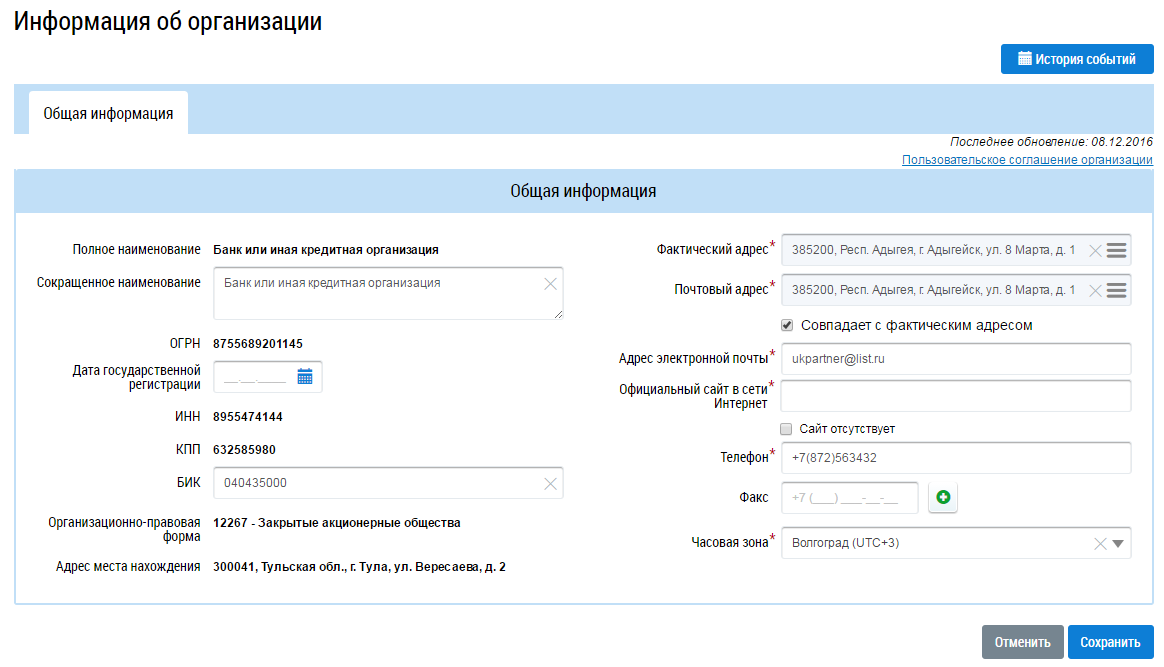
Task: Click the phone number input field
Action: pos(955,458)
